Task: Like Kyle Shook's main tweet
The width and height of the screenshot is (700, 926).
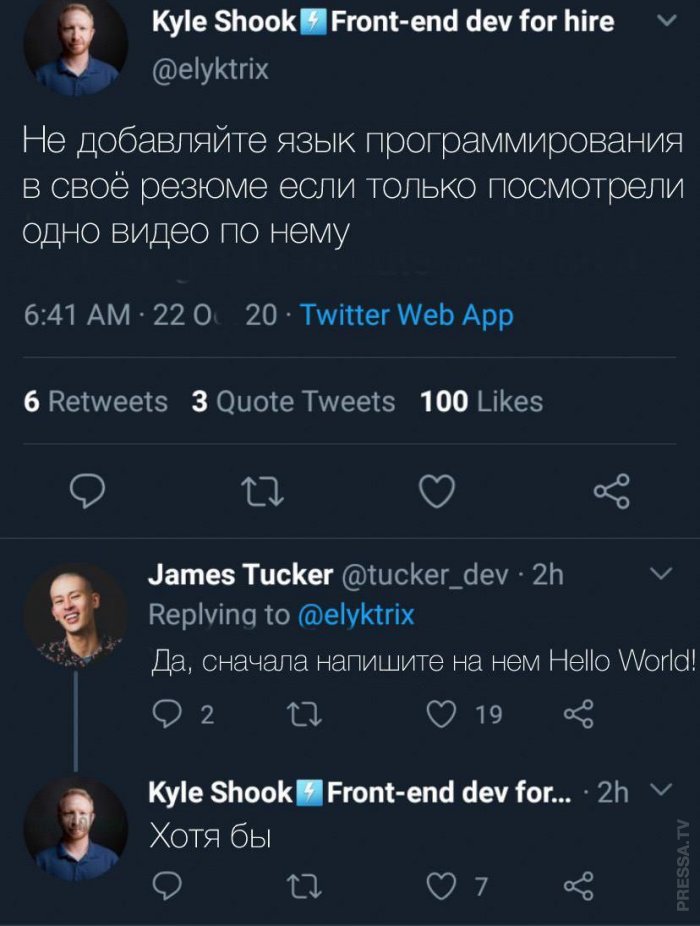Action: [436, 491]
